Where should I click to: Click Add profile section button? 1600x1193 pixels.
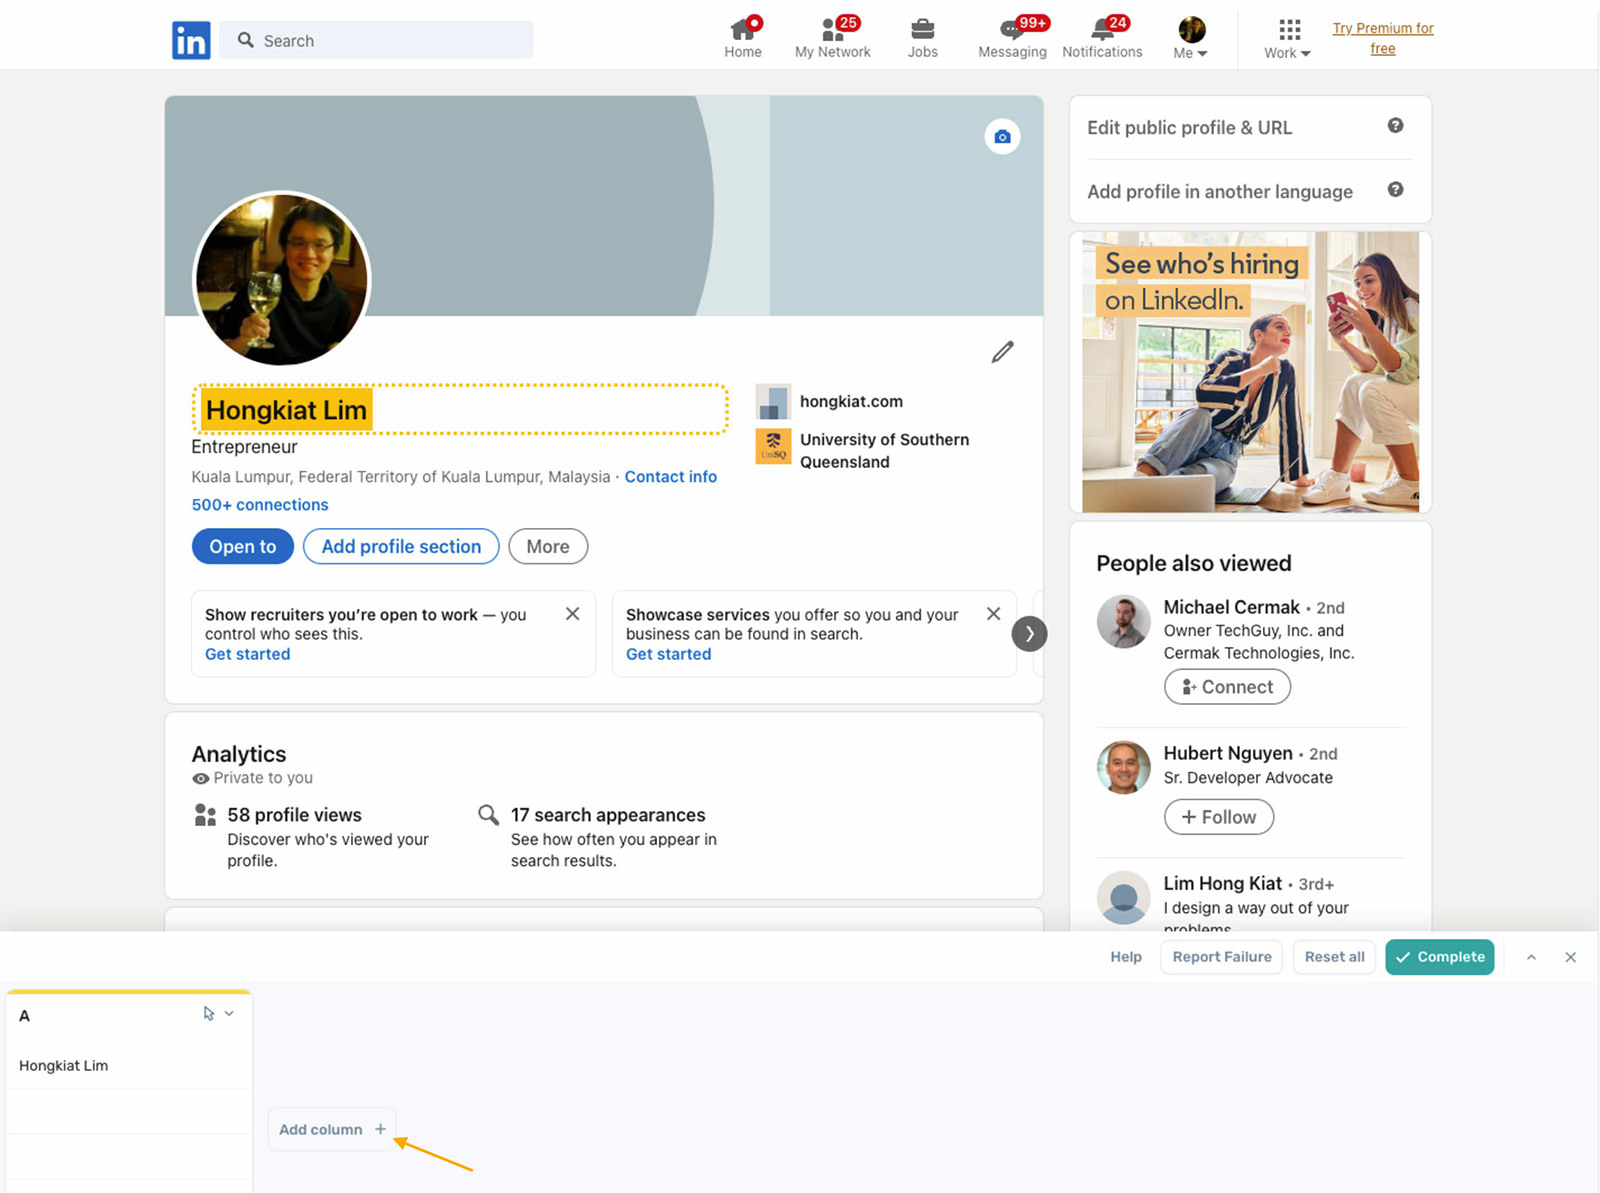[x=401, y=547]
